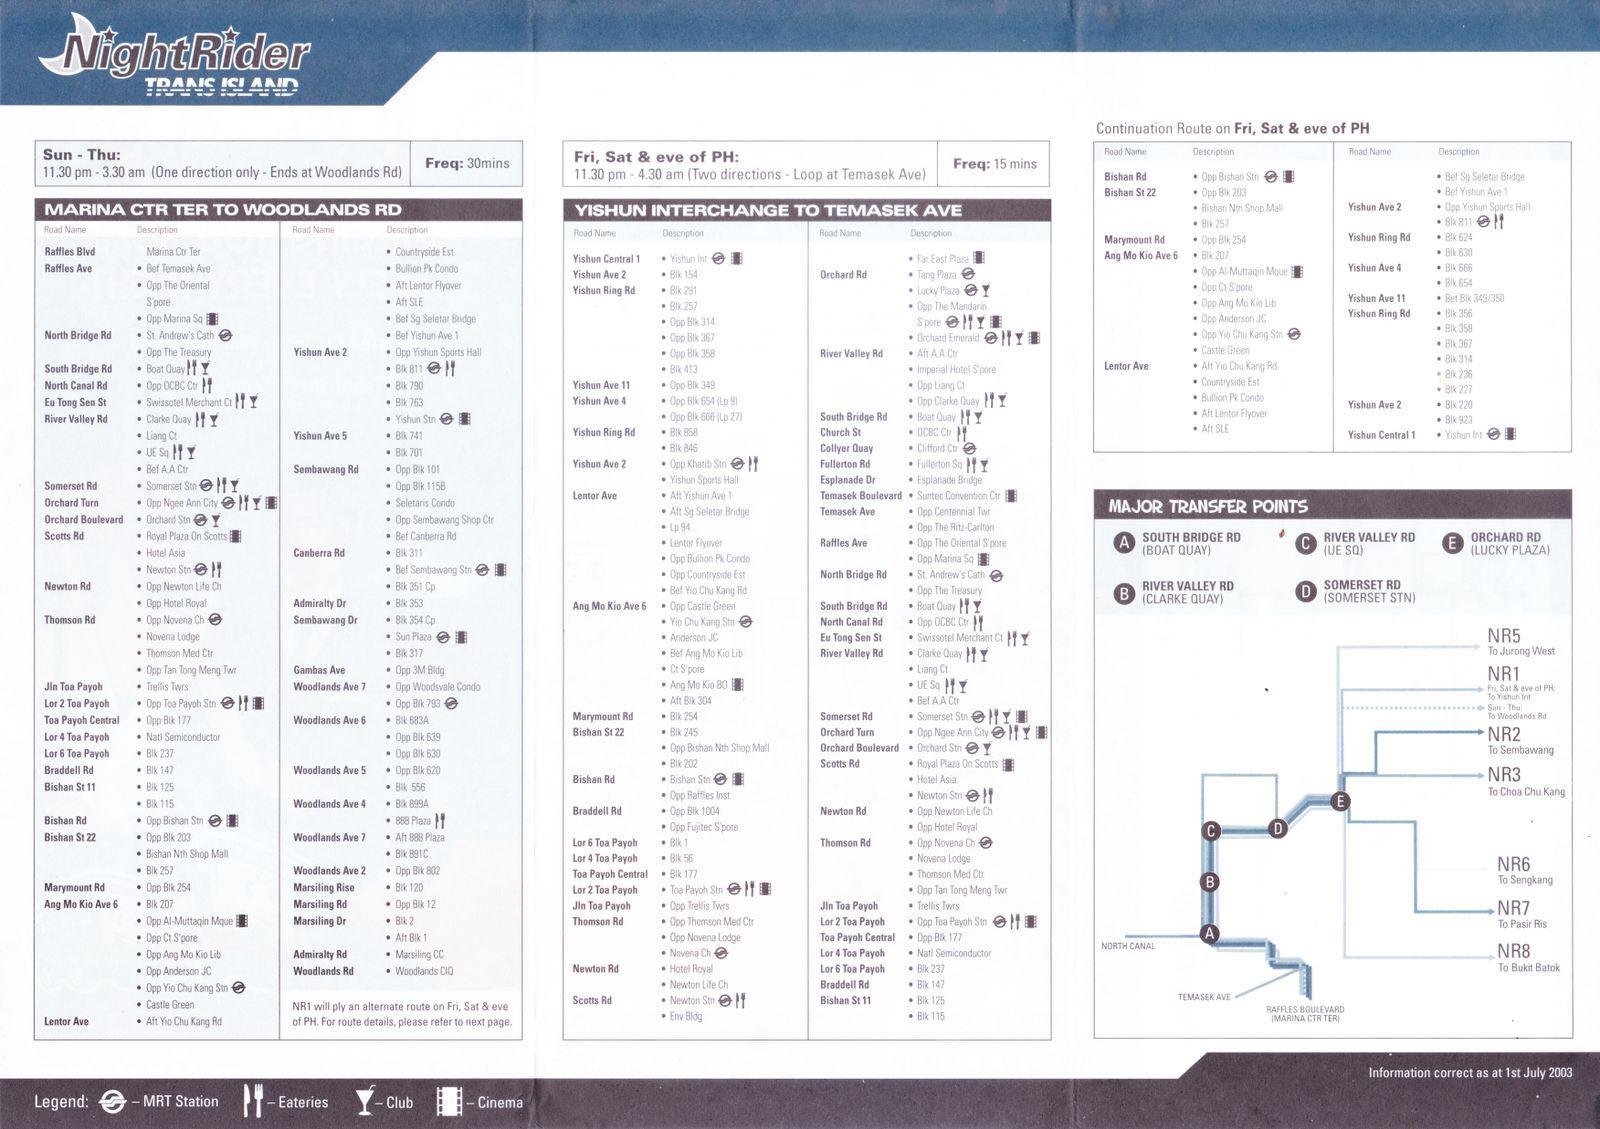
Task: Click the Cinema film strip legend icon
Action: 449,1102
